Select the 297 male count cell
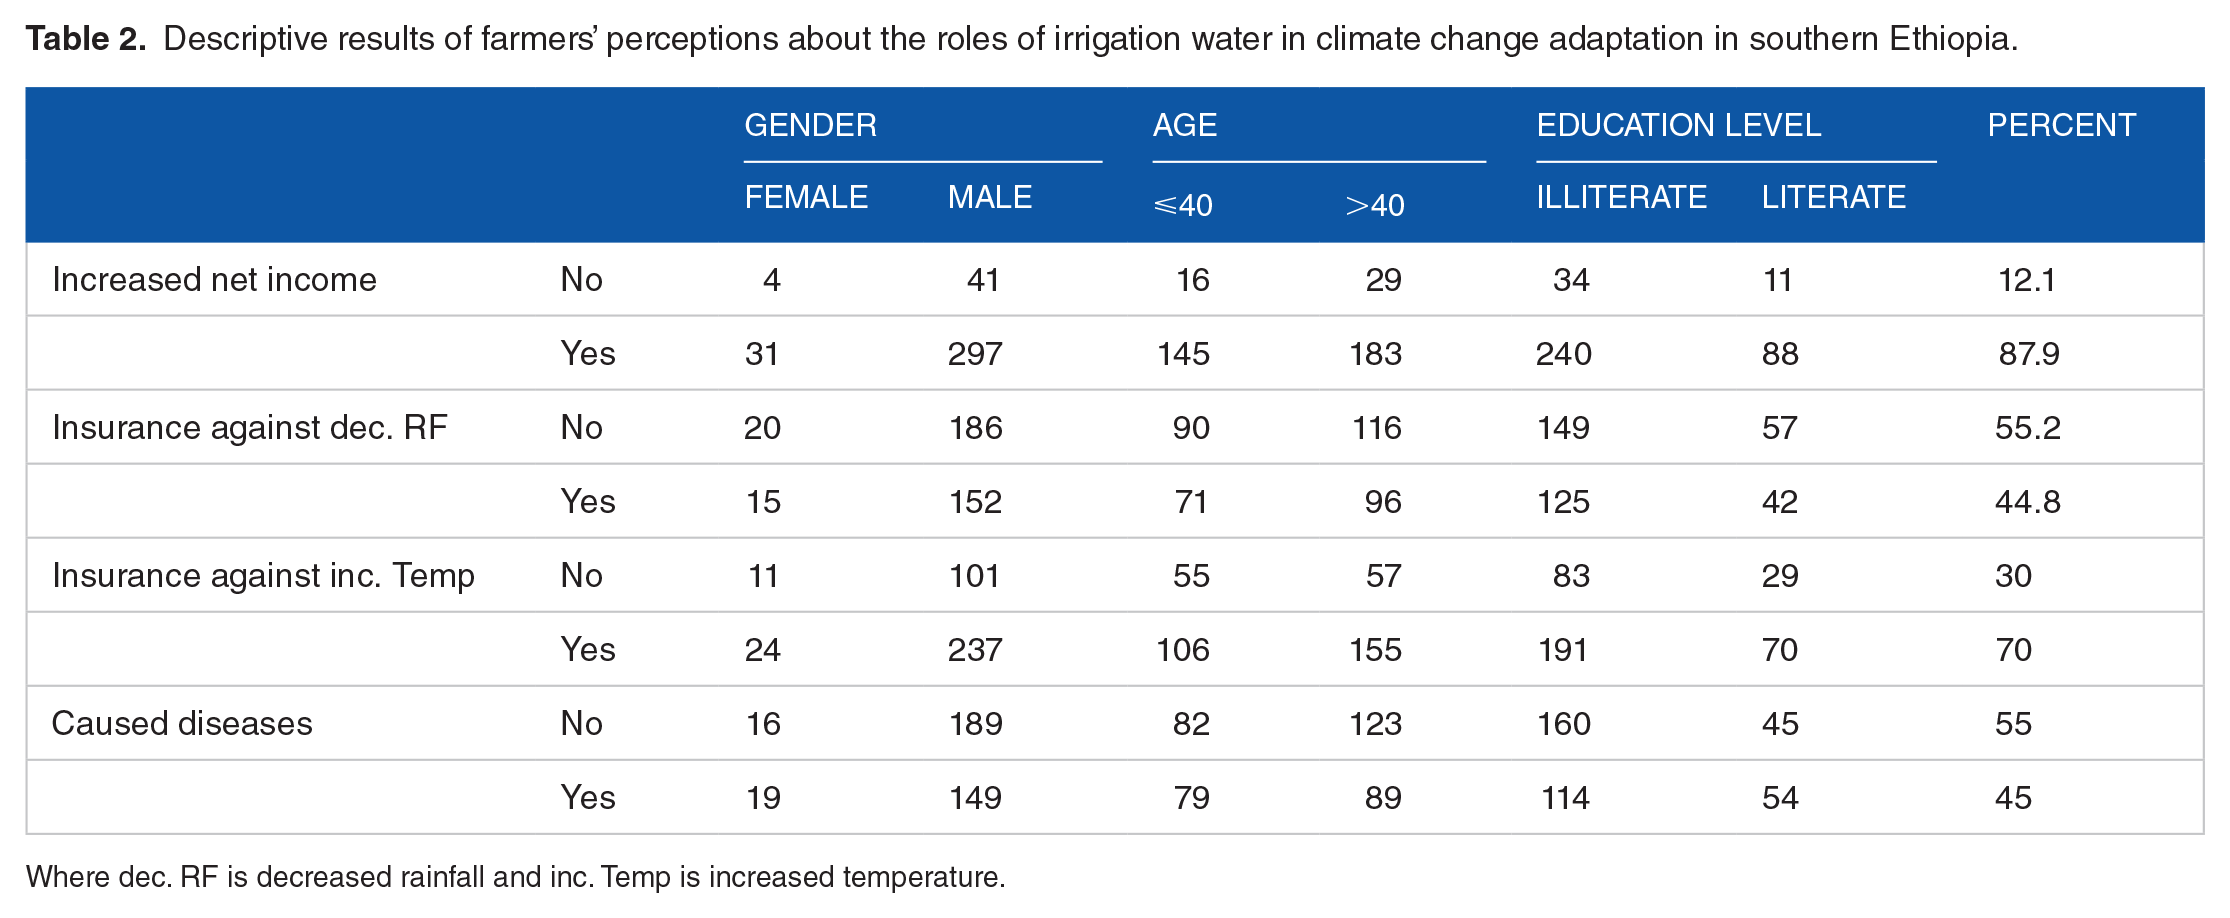The image size is (2230, 918). click(975, 353)
